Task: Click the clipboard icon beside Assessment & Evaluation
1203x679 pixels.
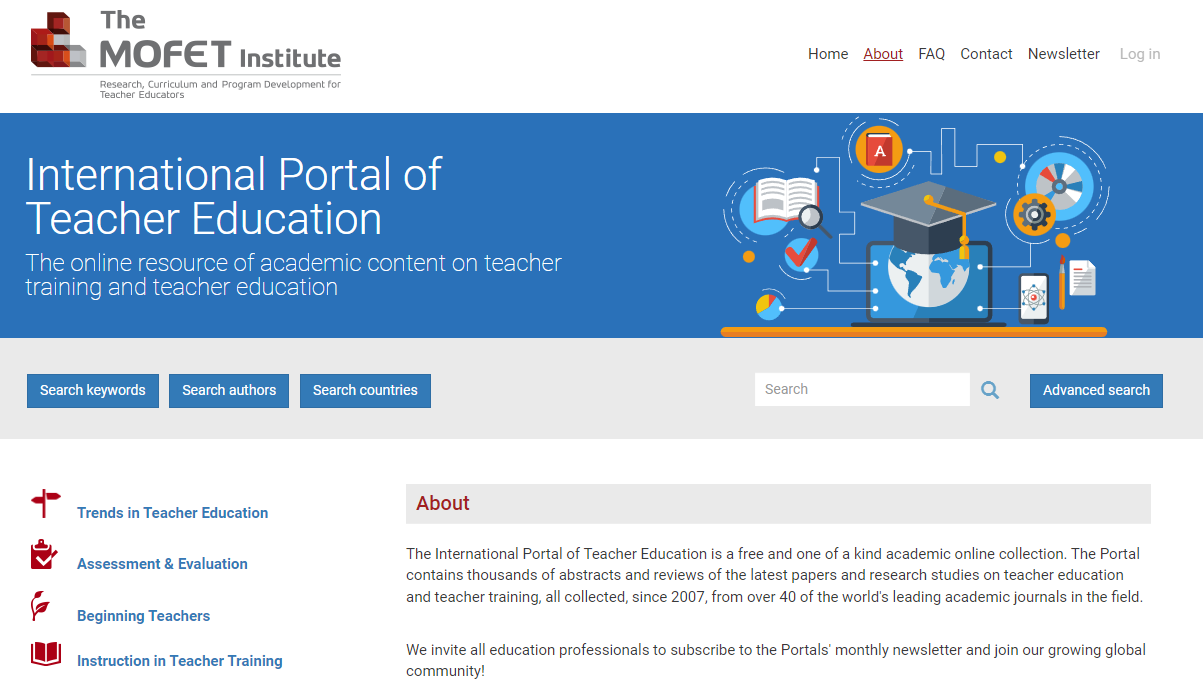Action: pos(44,555)
